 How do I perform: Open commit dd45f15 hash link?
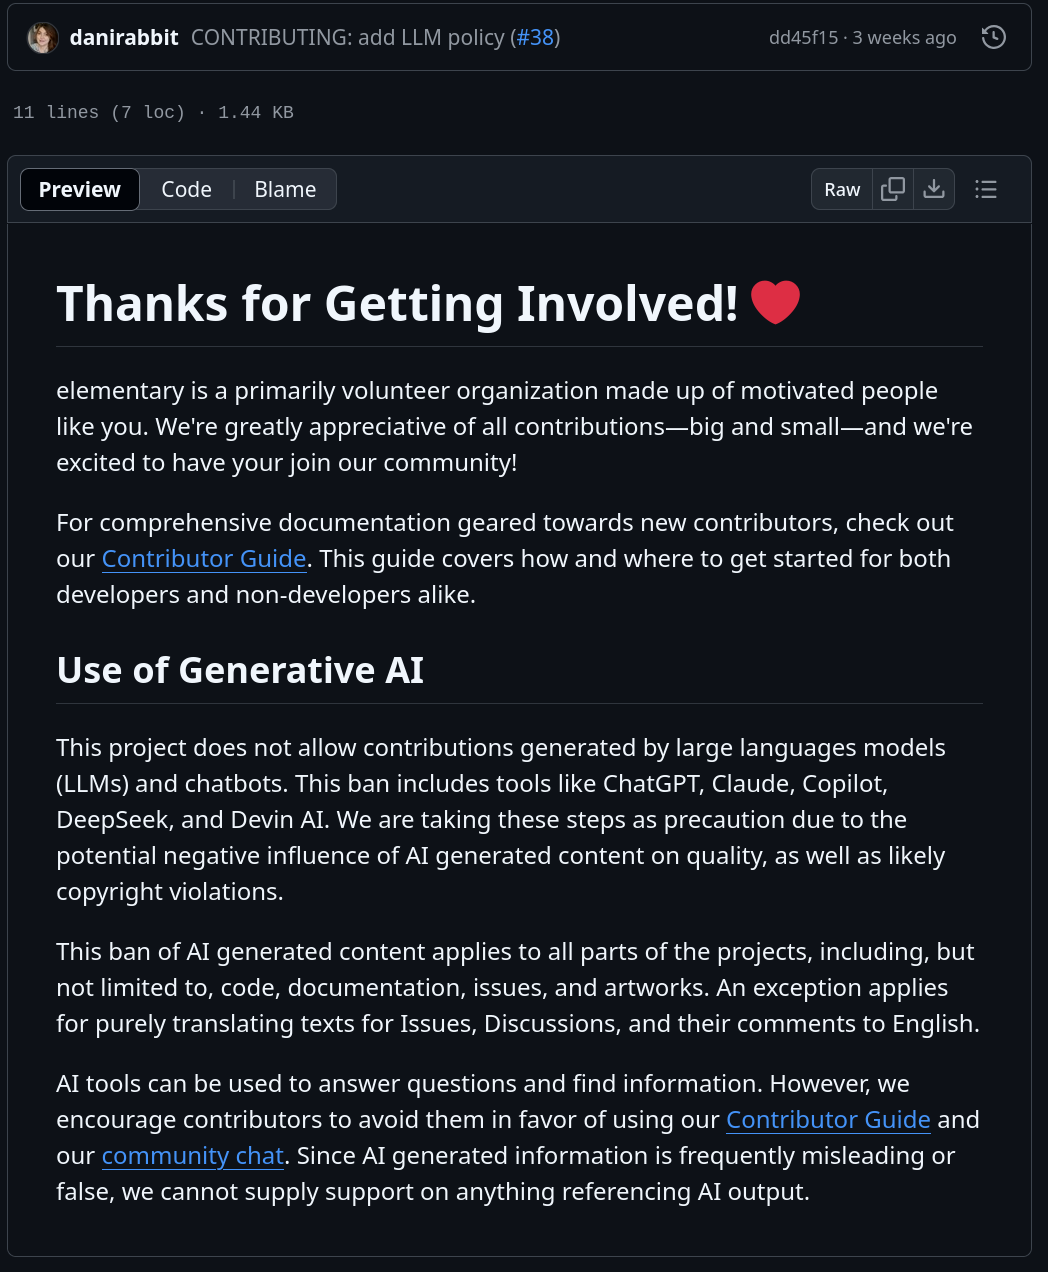803,38
